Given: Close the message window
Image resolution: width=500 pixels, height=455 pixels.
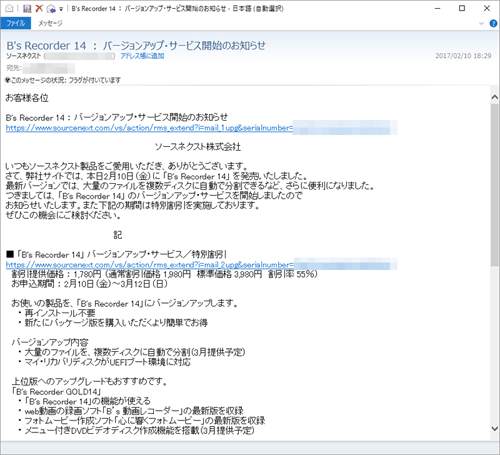Looking at the screenshot, I should coord(487,8).
